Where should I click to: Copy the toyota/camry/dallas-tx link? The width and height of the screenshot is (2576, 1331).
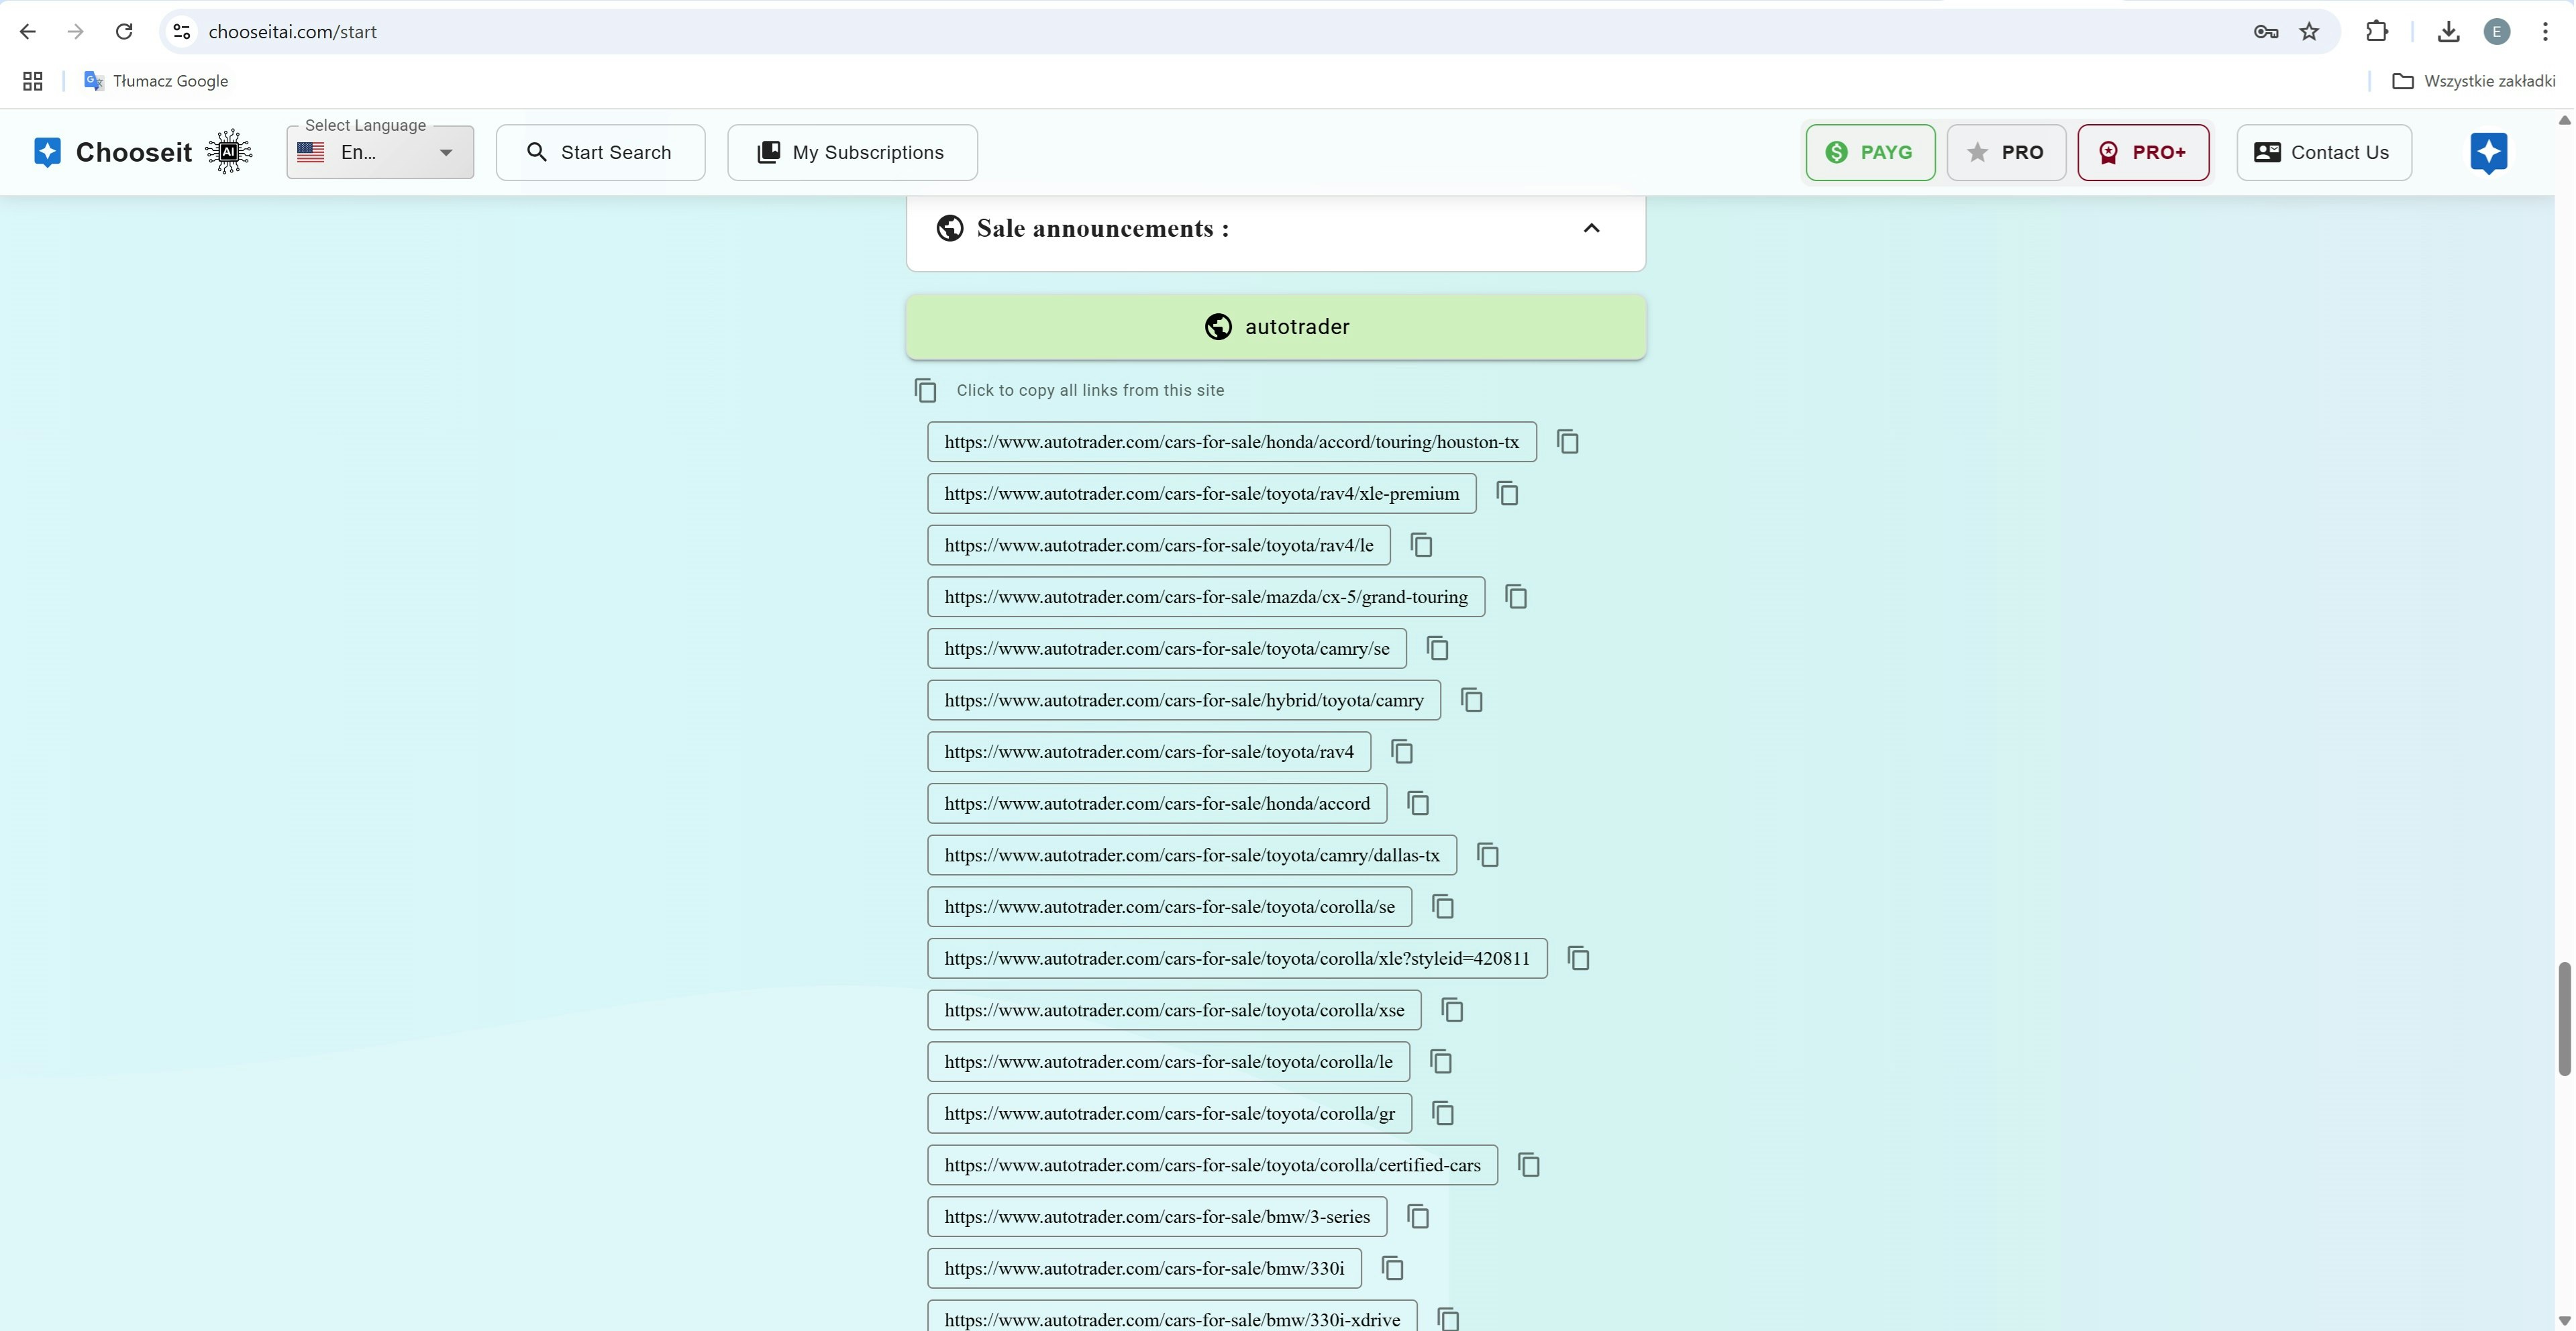(1487, 855)
